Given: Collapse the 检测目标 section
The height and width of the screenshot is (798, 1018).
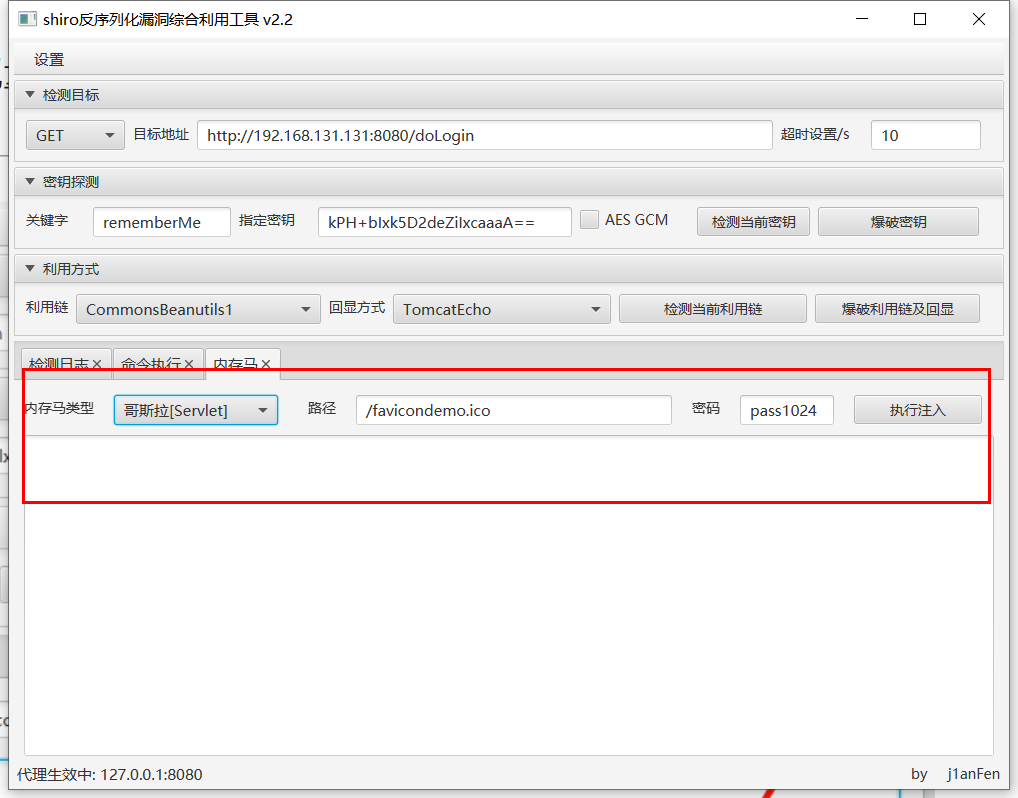Looking at the screenshot, I should pyautogui.click(x=30, y=94).
